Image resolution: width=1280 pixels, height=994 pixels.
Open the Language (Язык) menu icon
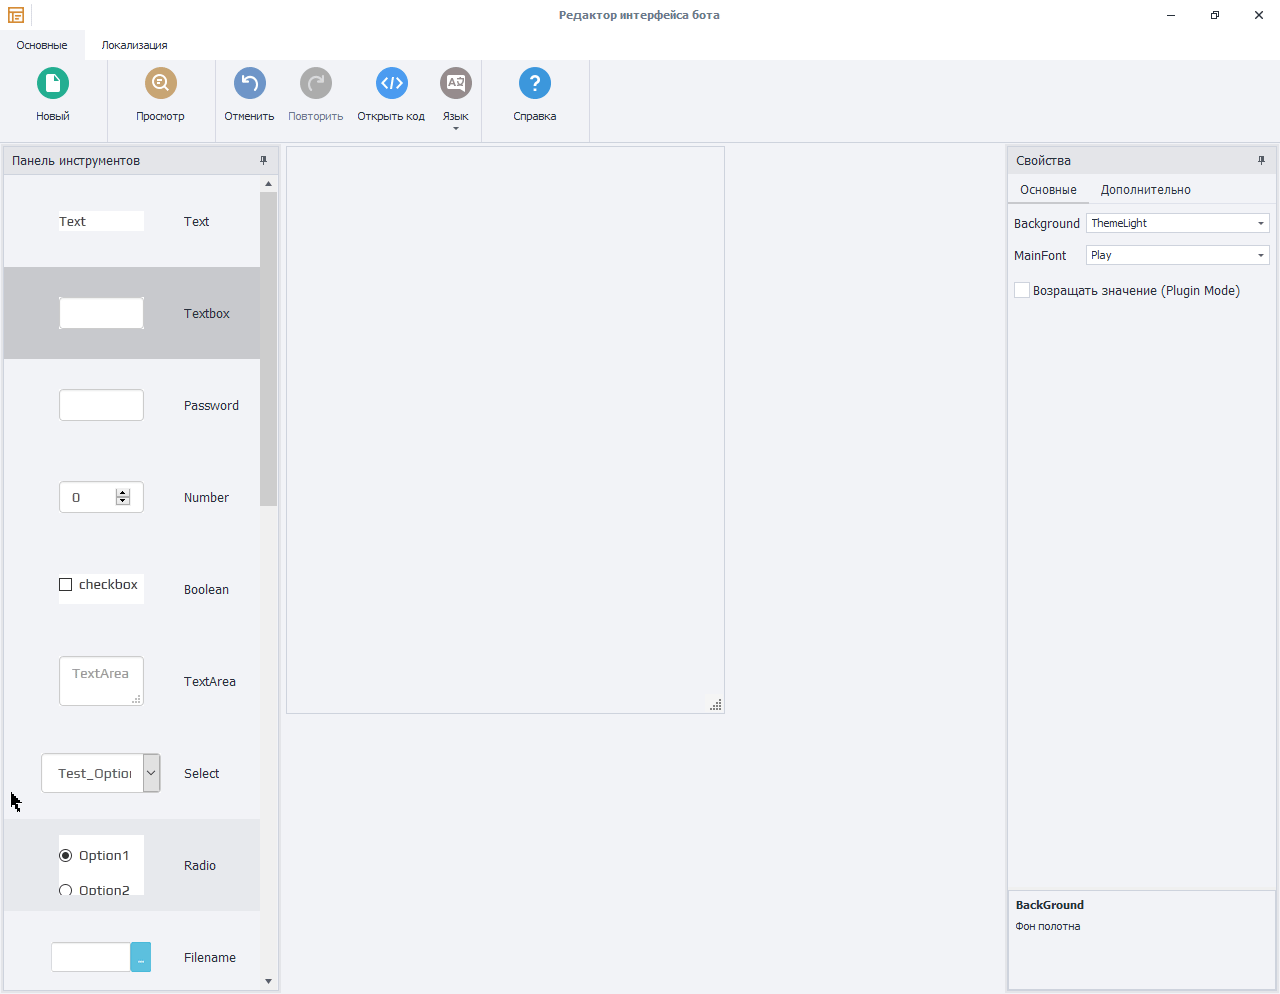tap(455, 84)
